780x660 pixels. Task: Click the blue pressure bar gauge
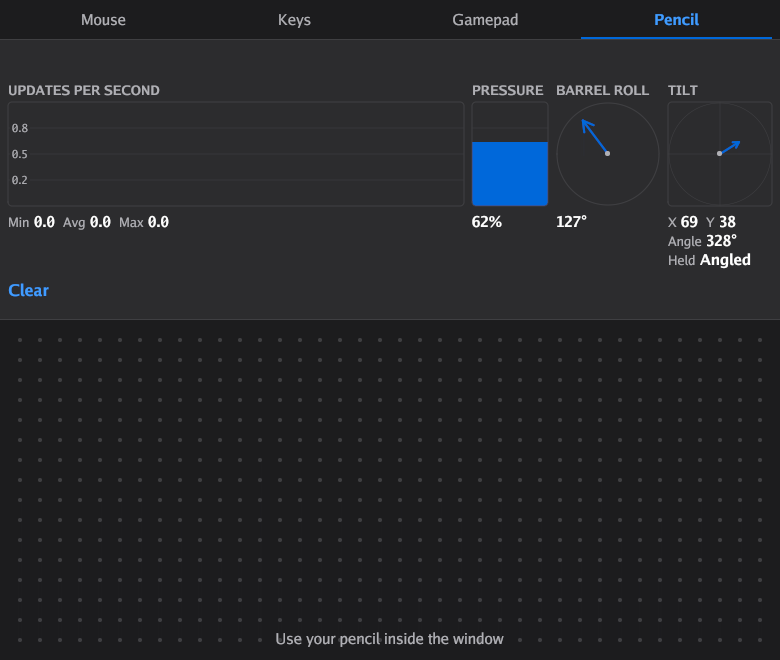[x=510, y=154]
